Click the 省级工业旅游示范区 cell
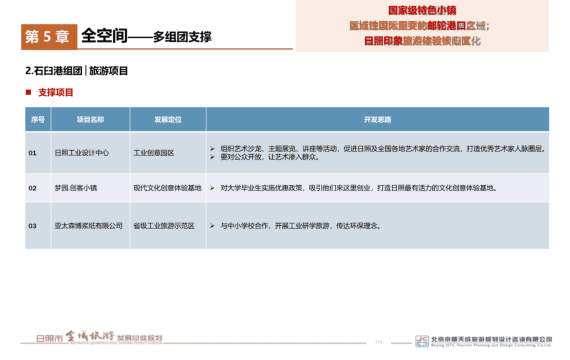This screenshot has height=360, width=570. pos(168,226)
